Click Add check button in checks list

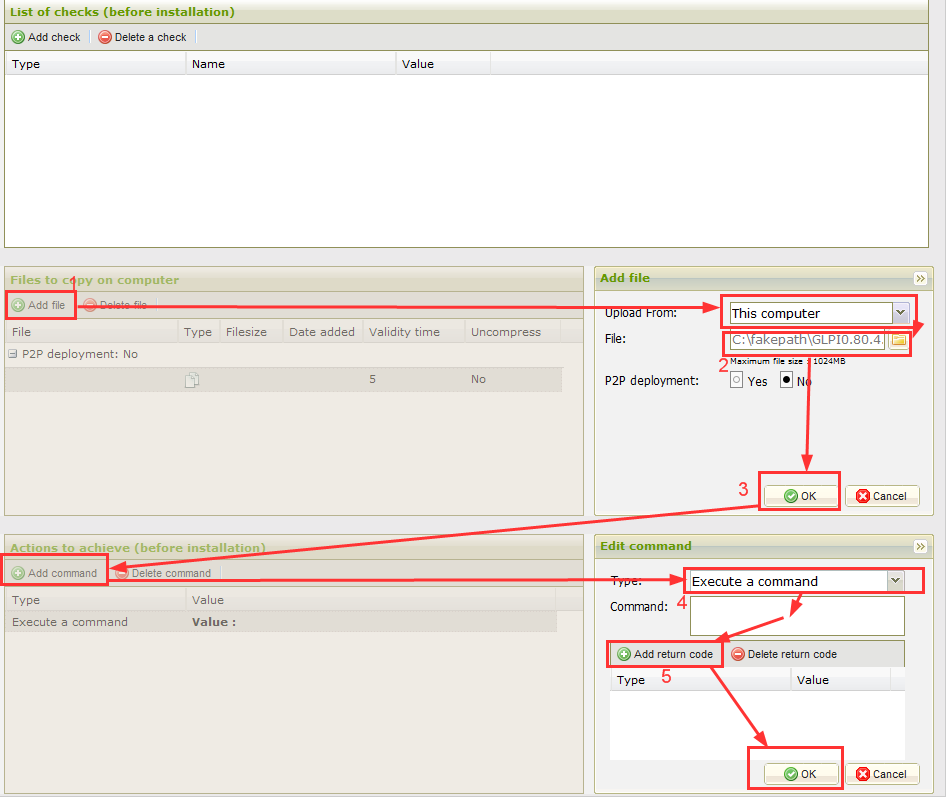click(x=46, y=37)
